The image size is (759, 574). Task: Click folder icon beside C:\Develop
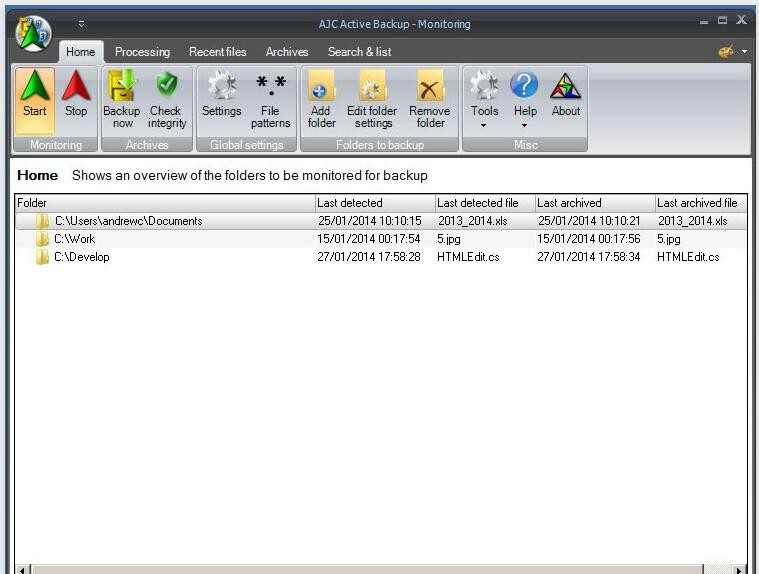pos(43,257)
